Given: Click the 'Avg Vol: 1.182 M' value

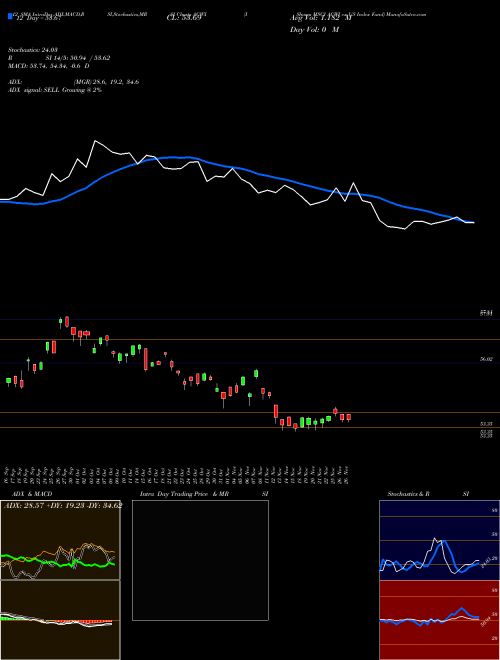Looking at the screenshot, I should [320, 18].
